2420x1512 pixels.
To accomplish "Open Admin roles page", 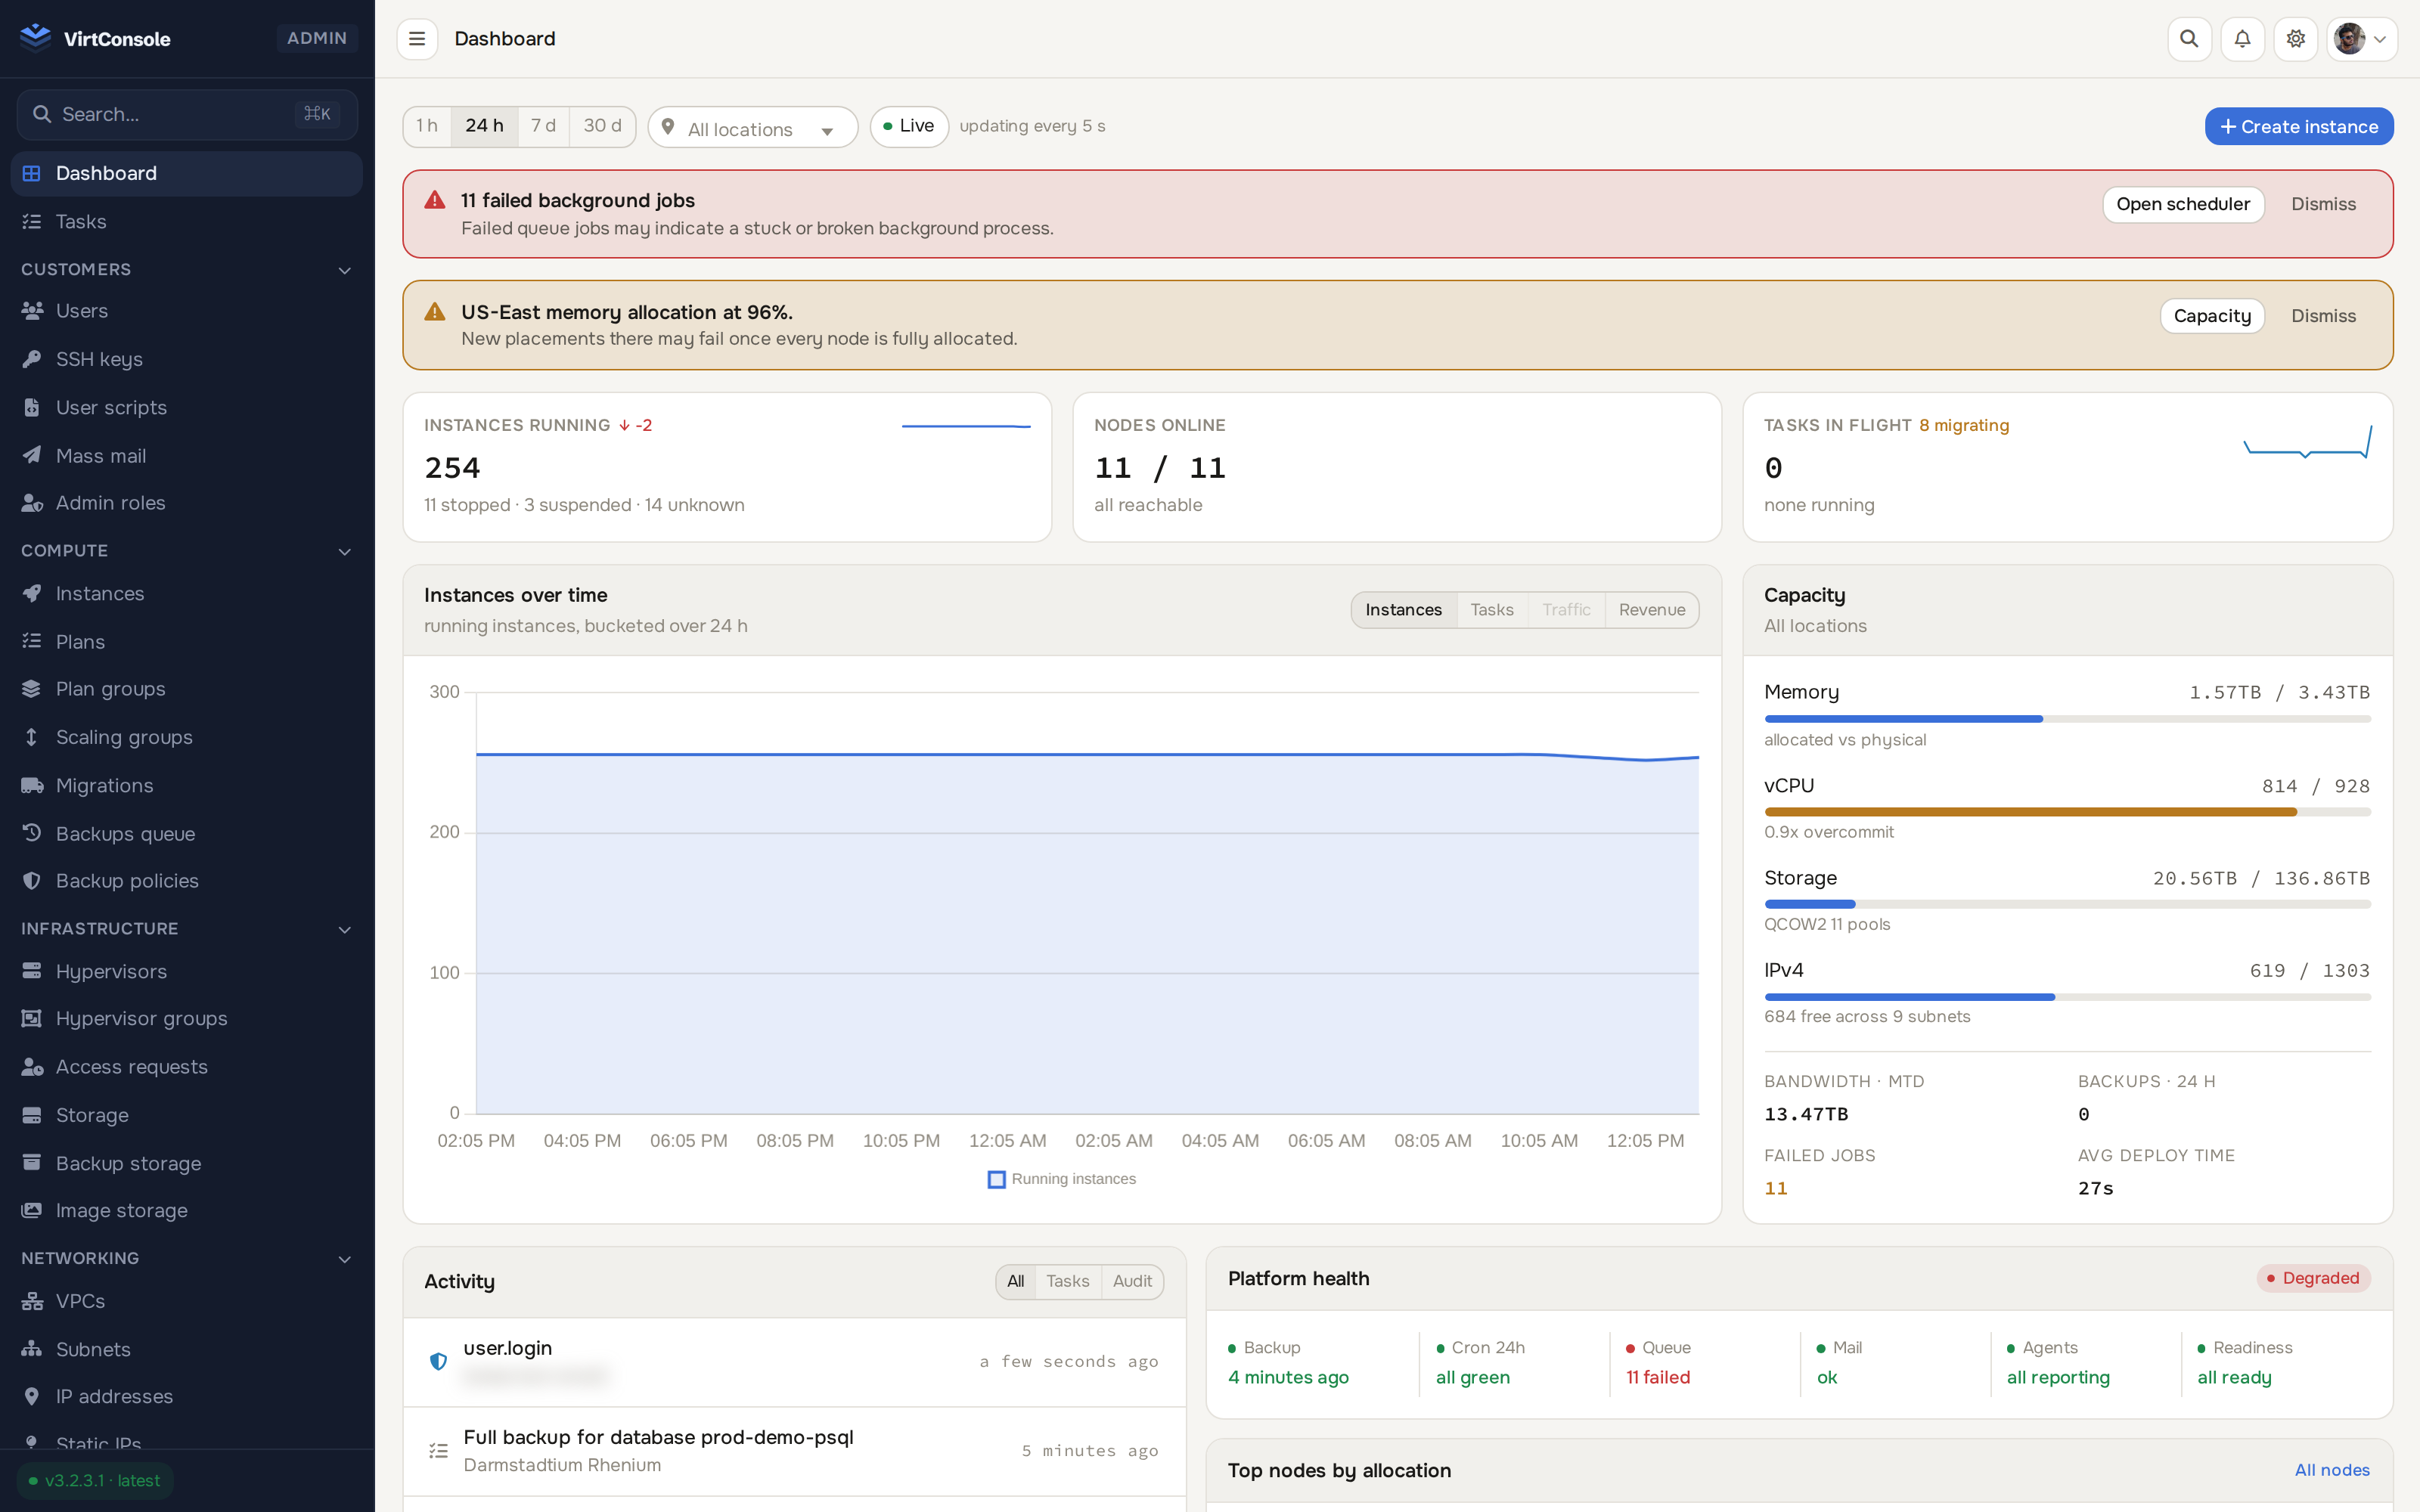I will pyautogui.click(x=186, y=503).
